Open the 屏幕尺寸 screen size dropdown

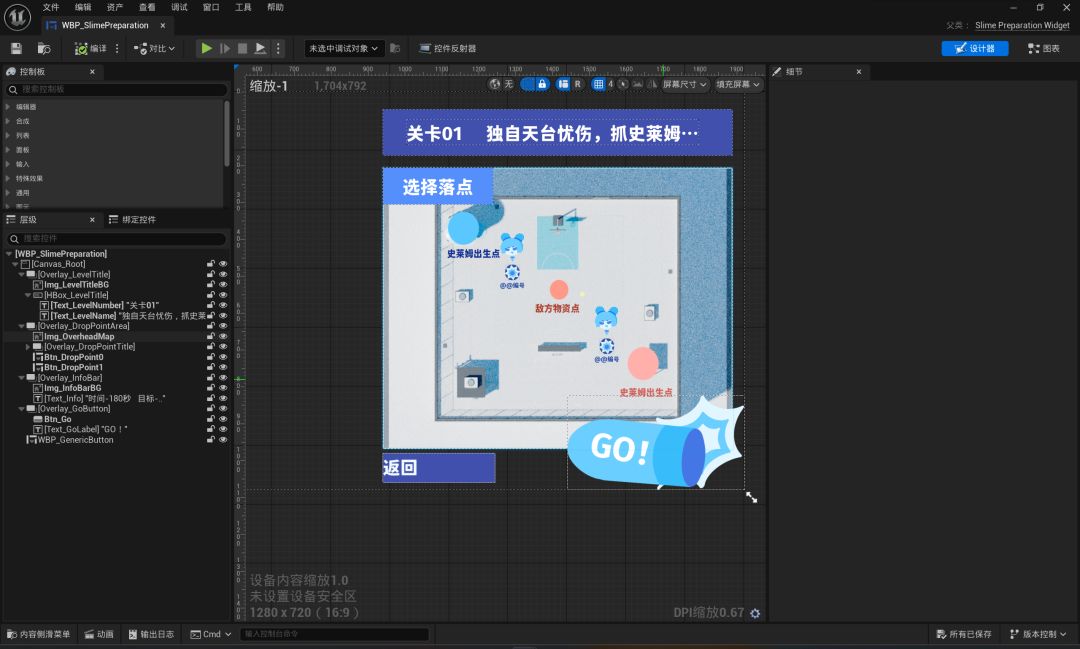[x=685, y=84]
